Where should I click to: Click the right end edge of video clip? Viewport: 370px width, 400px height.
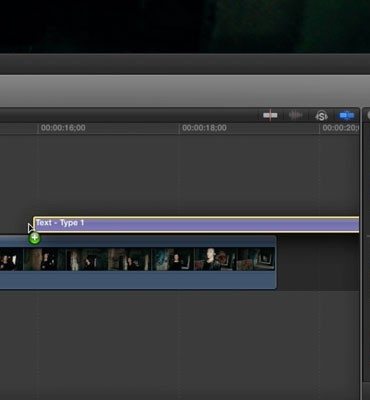276,262
